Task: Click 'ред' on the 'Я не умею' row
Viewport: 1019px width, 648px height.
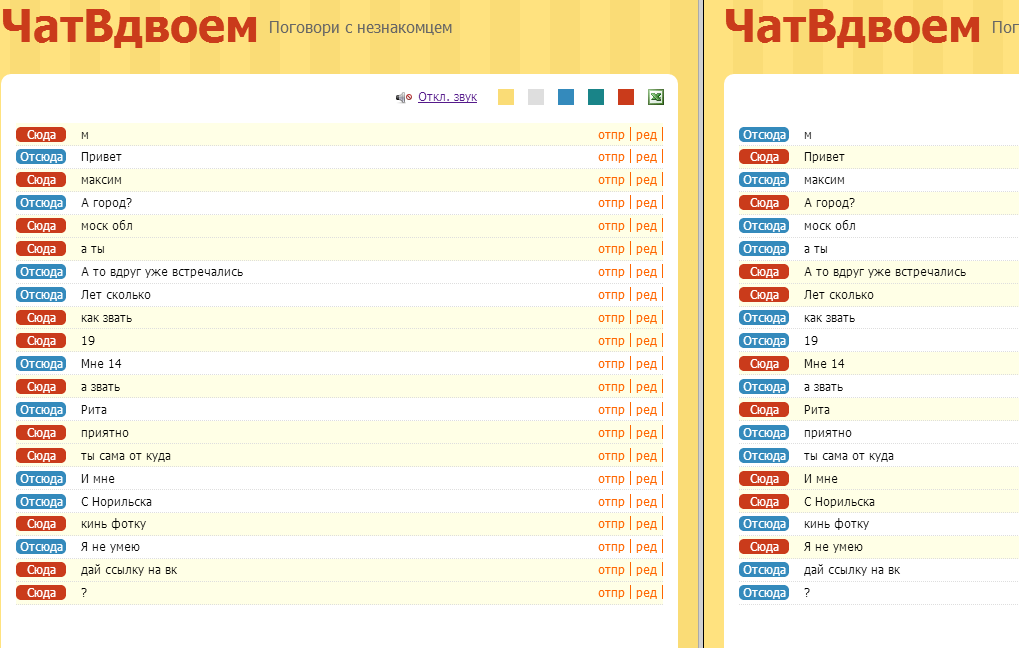Action: coord(646,547)
